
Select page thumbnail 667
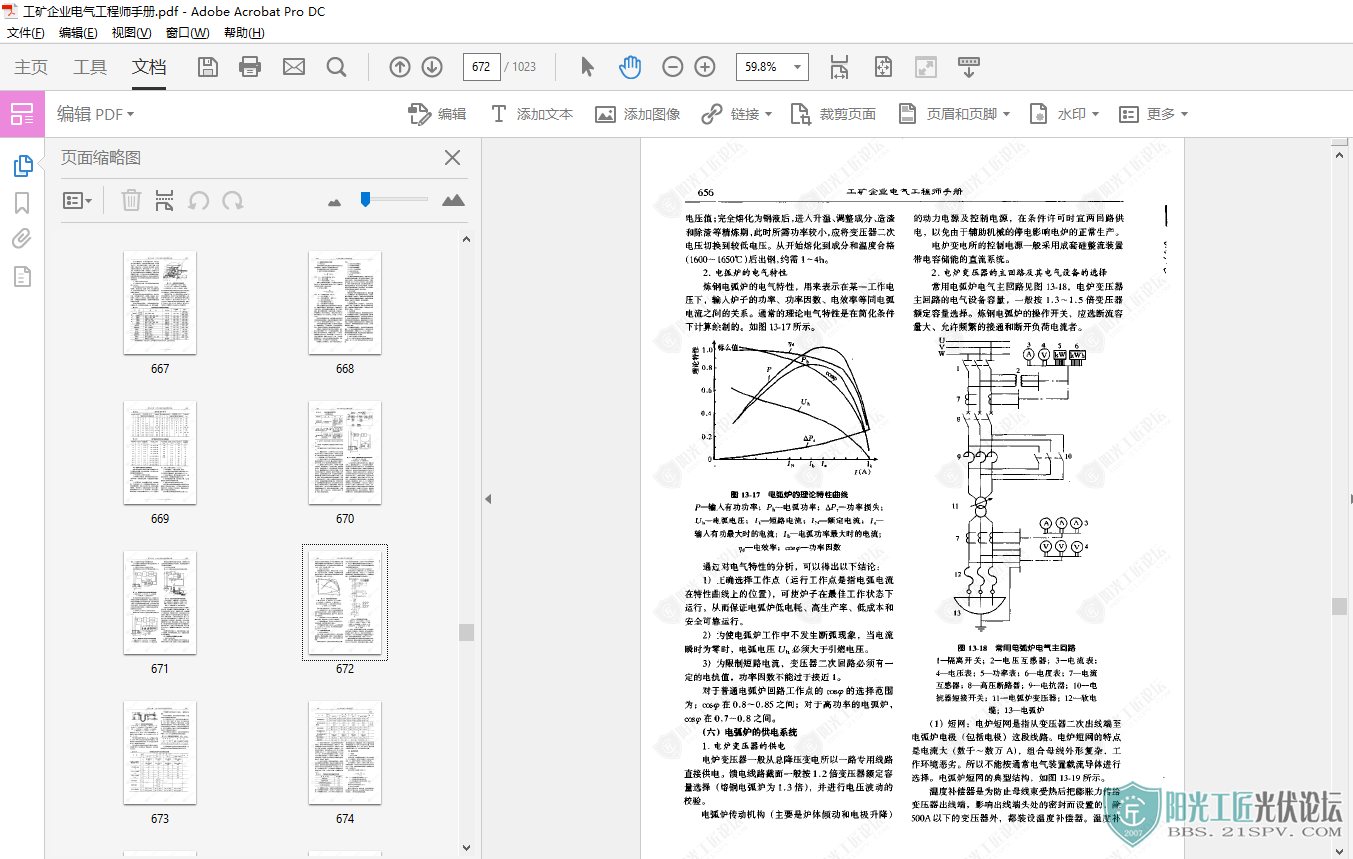[160, 302]
